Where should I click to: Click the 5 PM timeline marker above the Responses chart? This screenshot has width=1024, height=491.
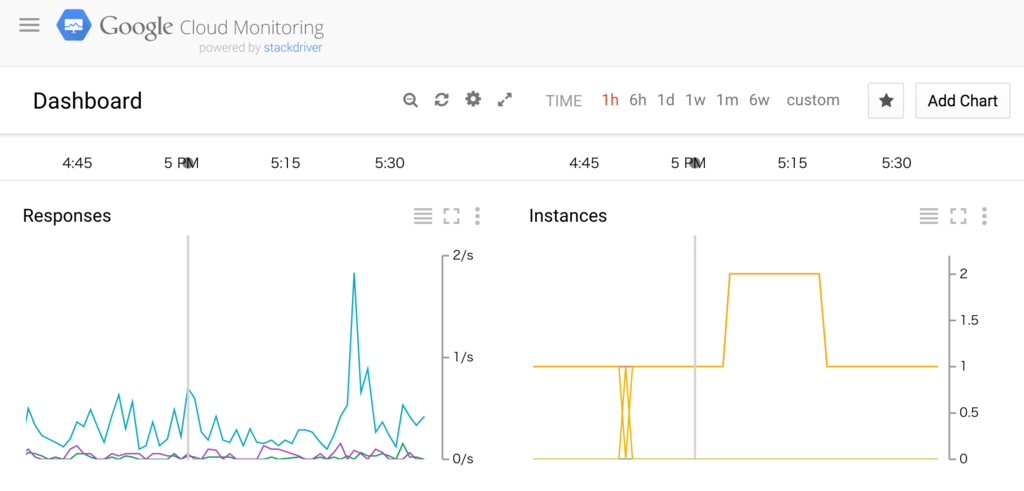pyautogui.click(x=182, y=163)
